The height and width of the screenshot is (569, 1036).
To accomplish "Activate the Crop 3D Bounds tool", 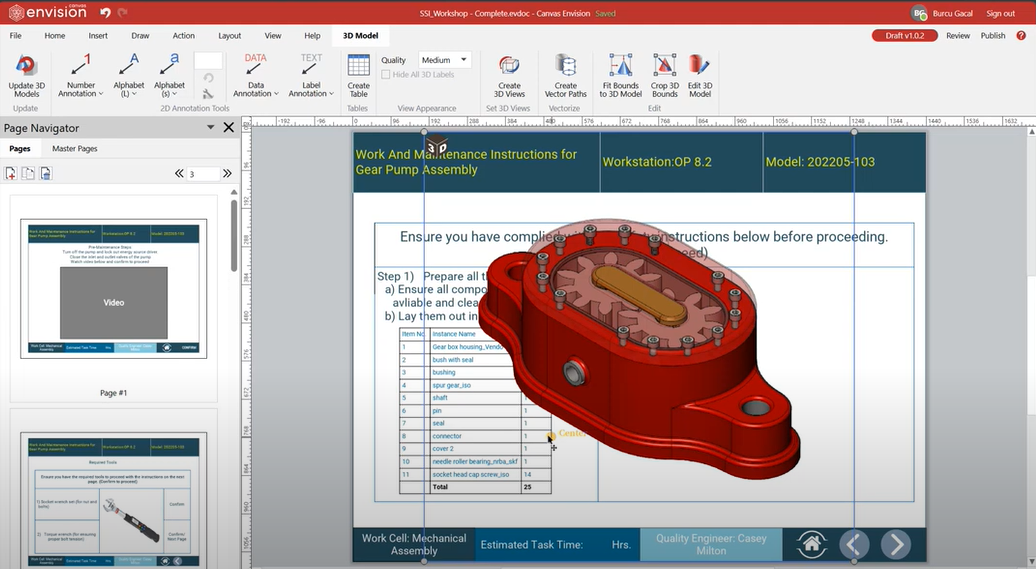I will [665, 67].
